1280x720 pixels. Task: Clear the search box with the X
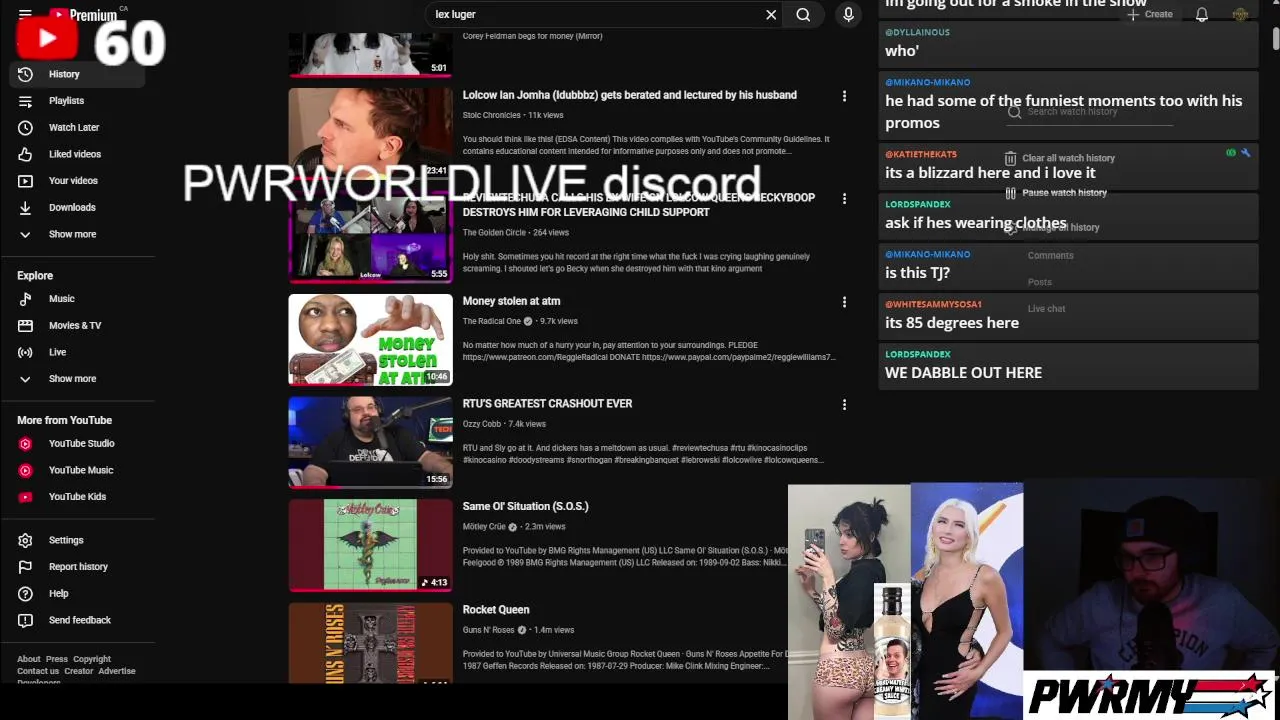(x=771, y=15)
